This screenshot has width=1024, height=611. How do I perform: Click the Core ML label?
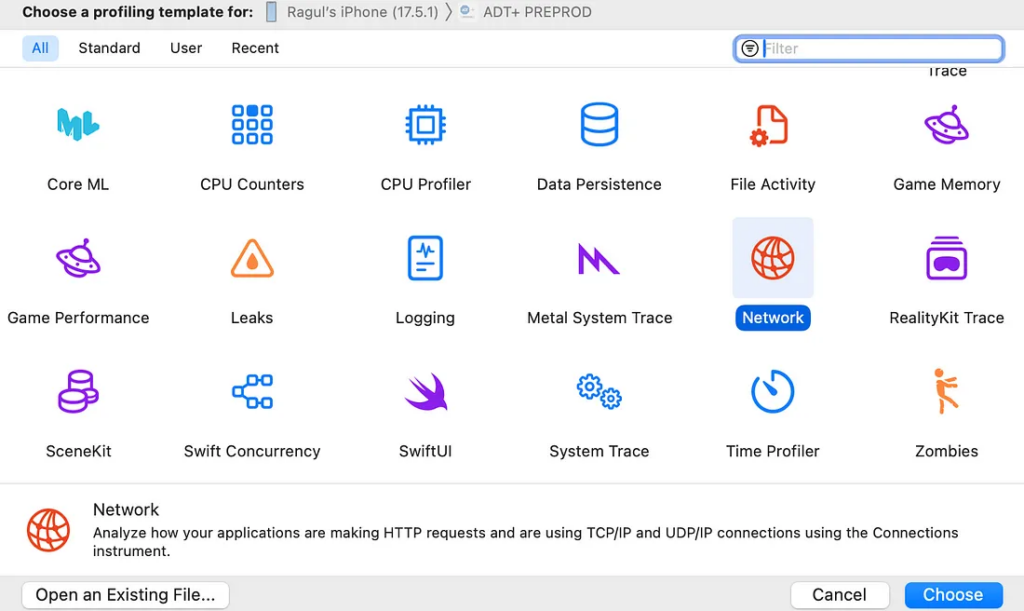click(x=78, y=185)
